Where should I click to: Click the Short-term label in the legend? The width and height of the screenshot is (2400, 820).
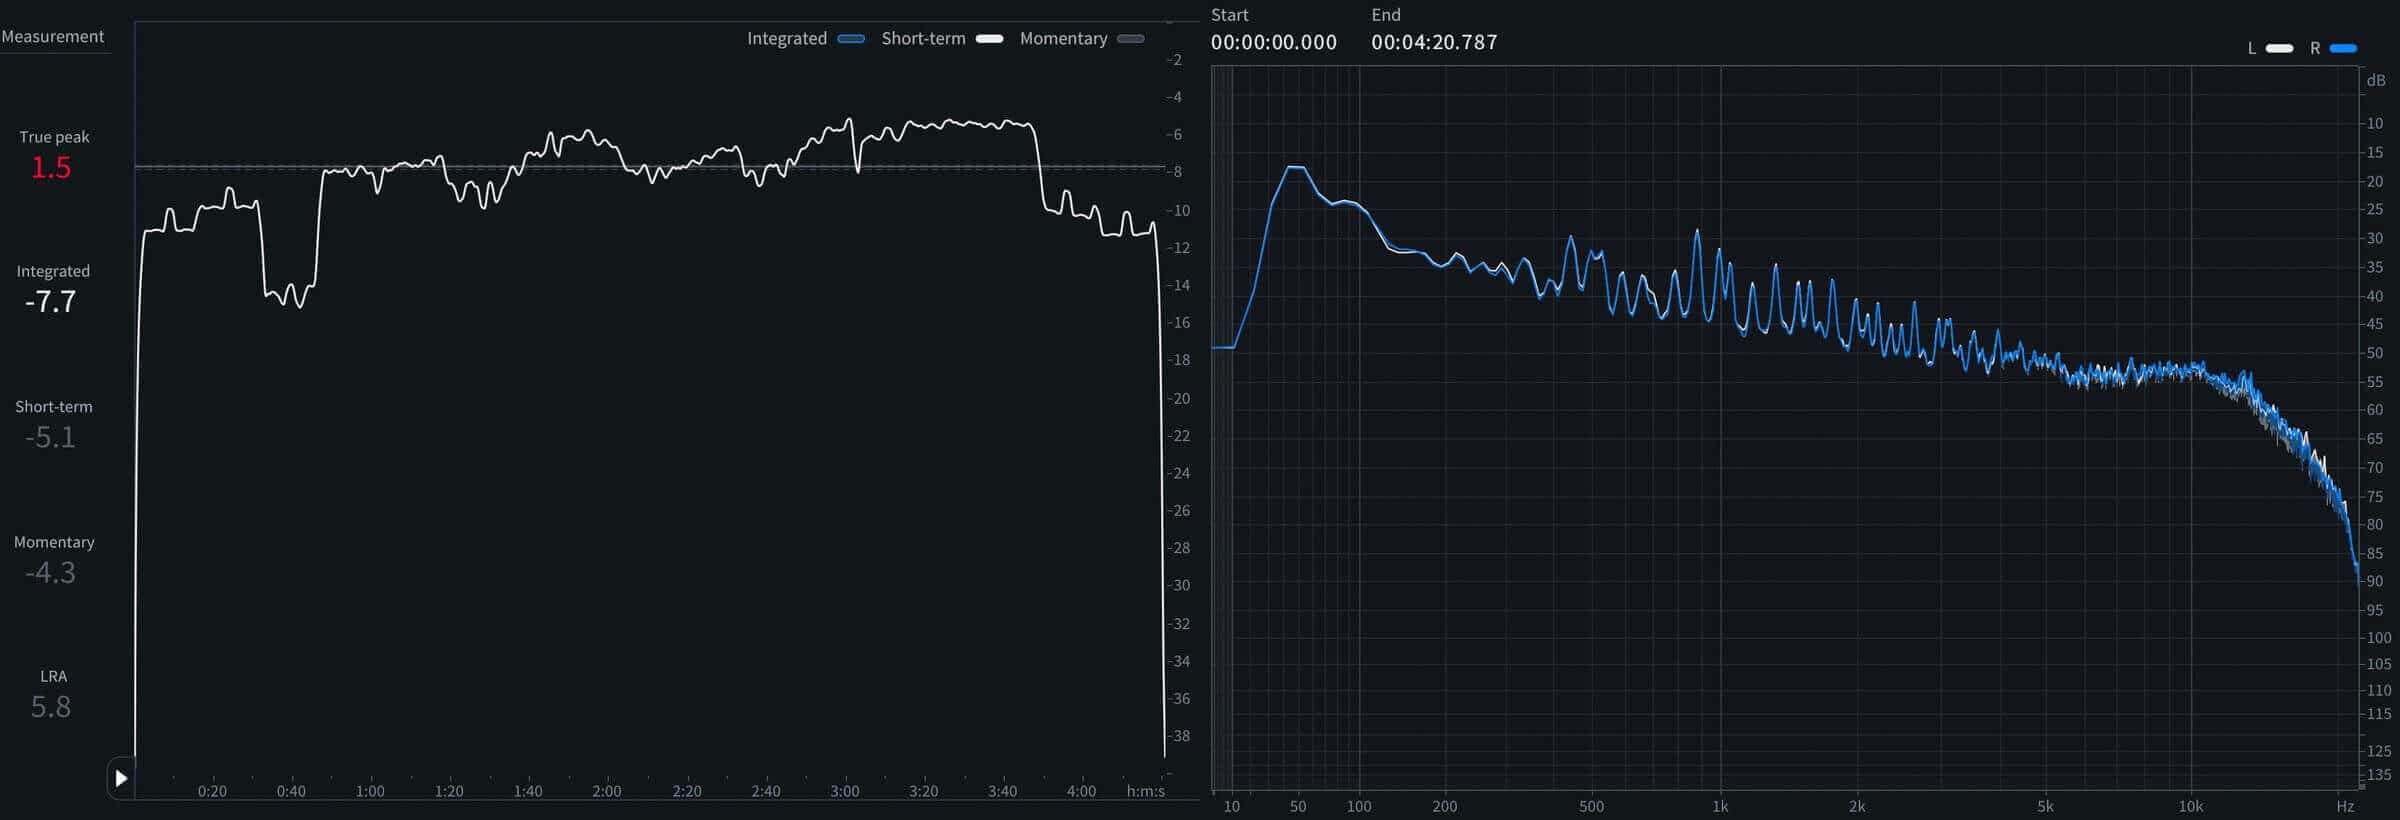tap(923, 39)
